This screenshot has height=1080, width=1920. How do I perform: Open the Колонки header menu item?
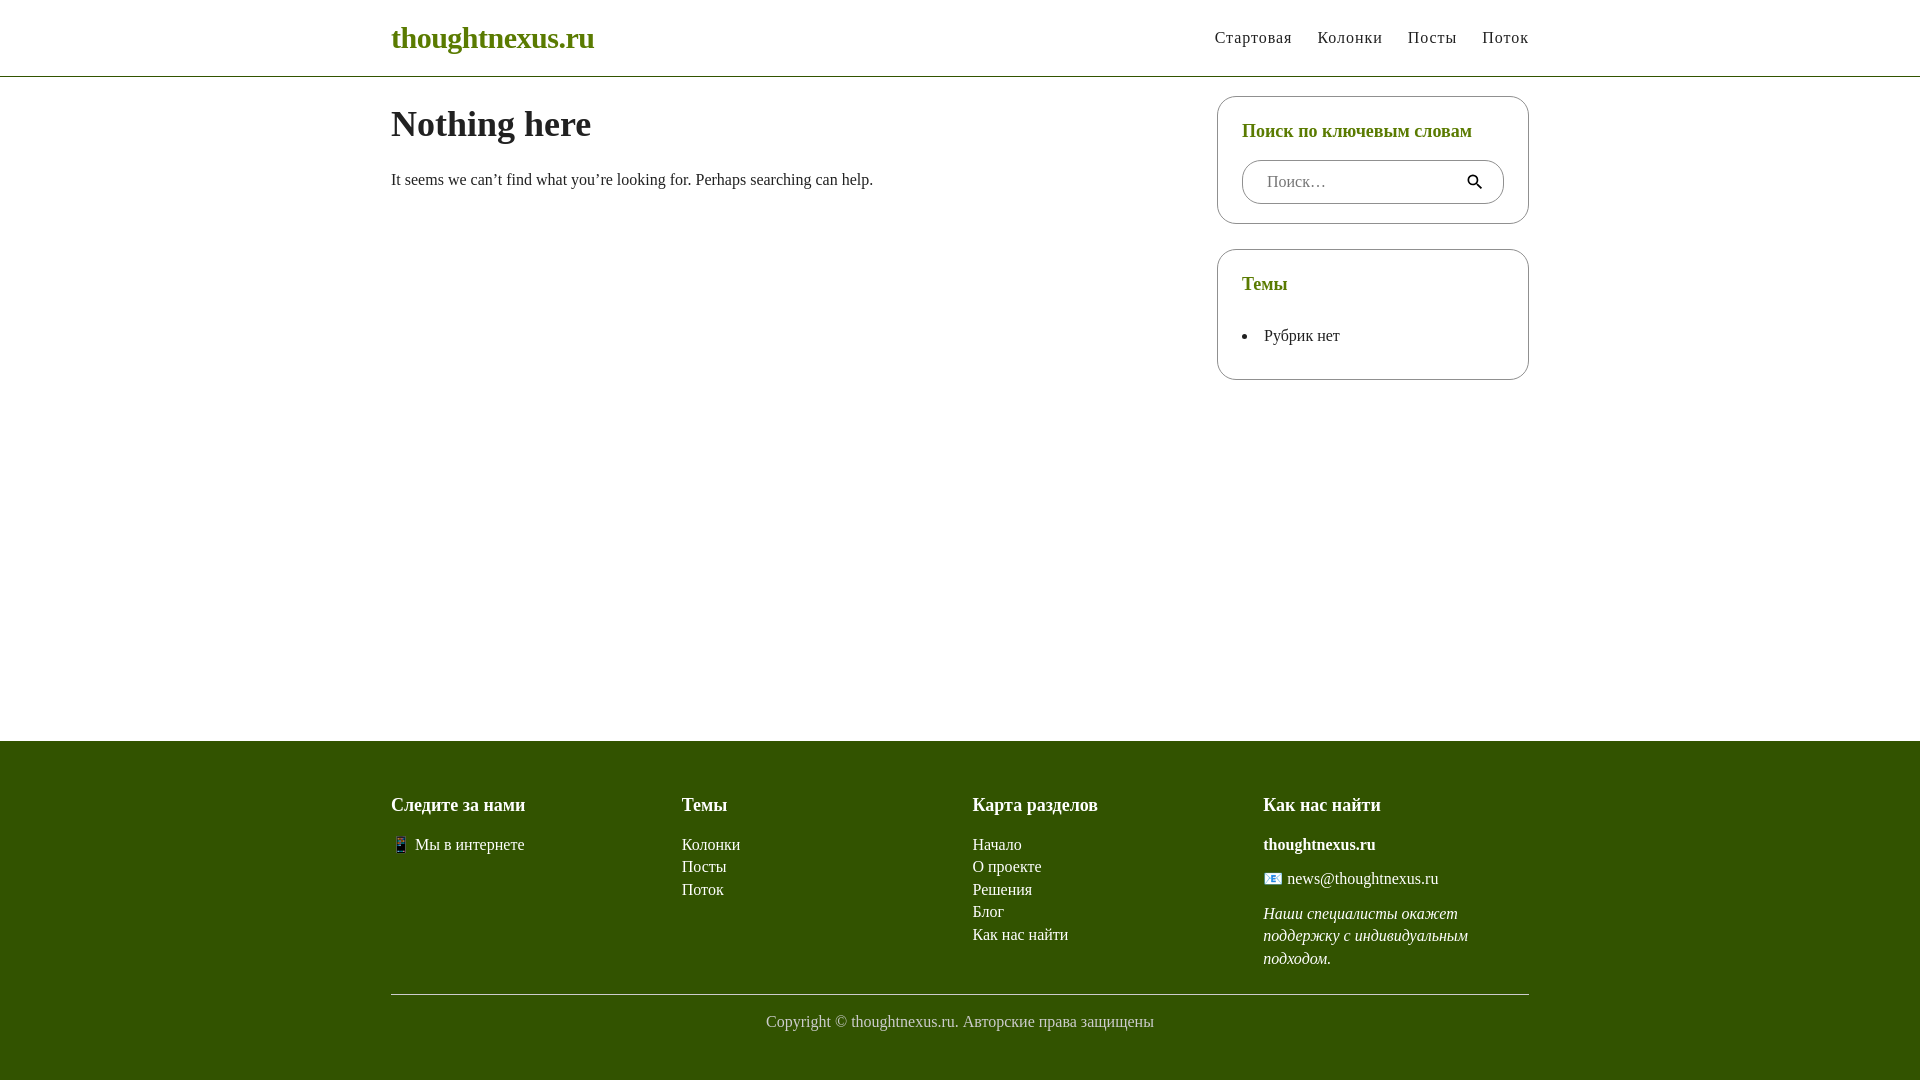(1349, 38)
